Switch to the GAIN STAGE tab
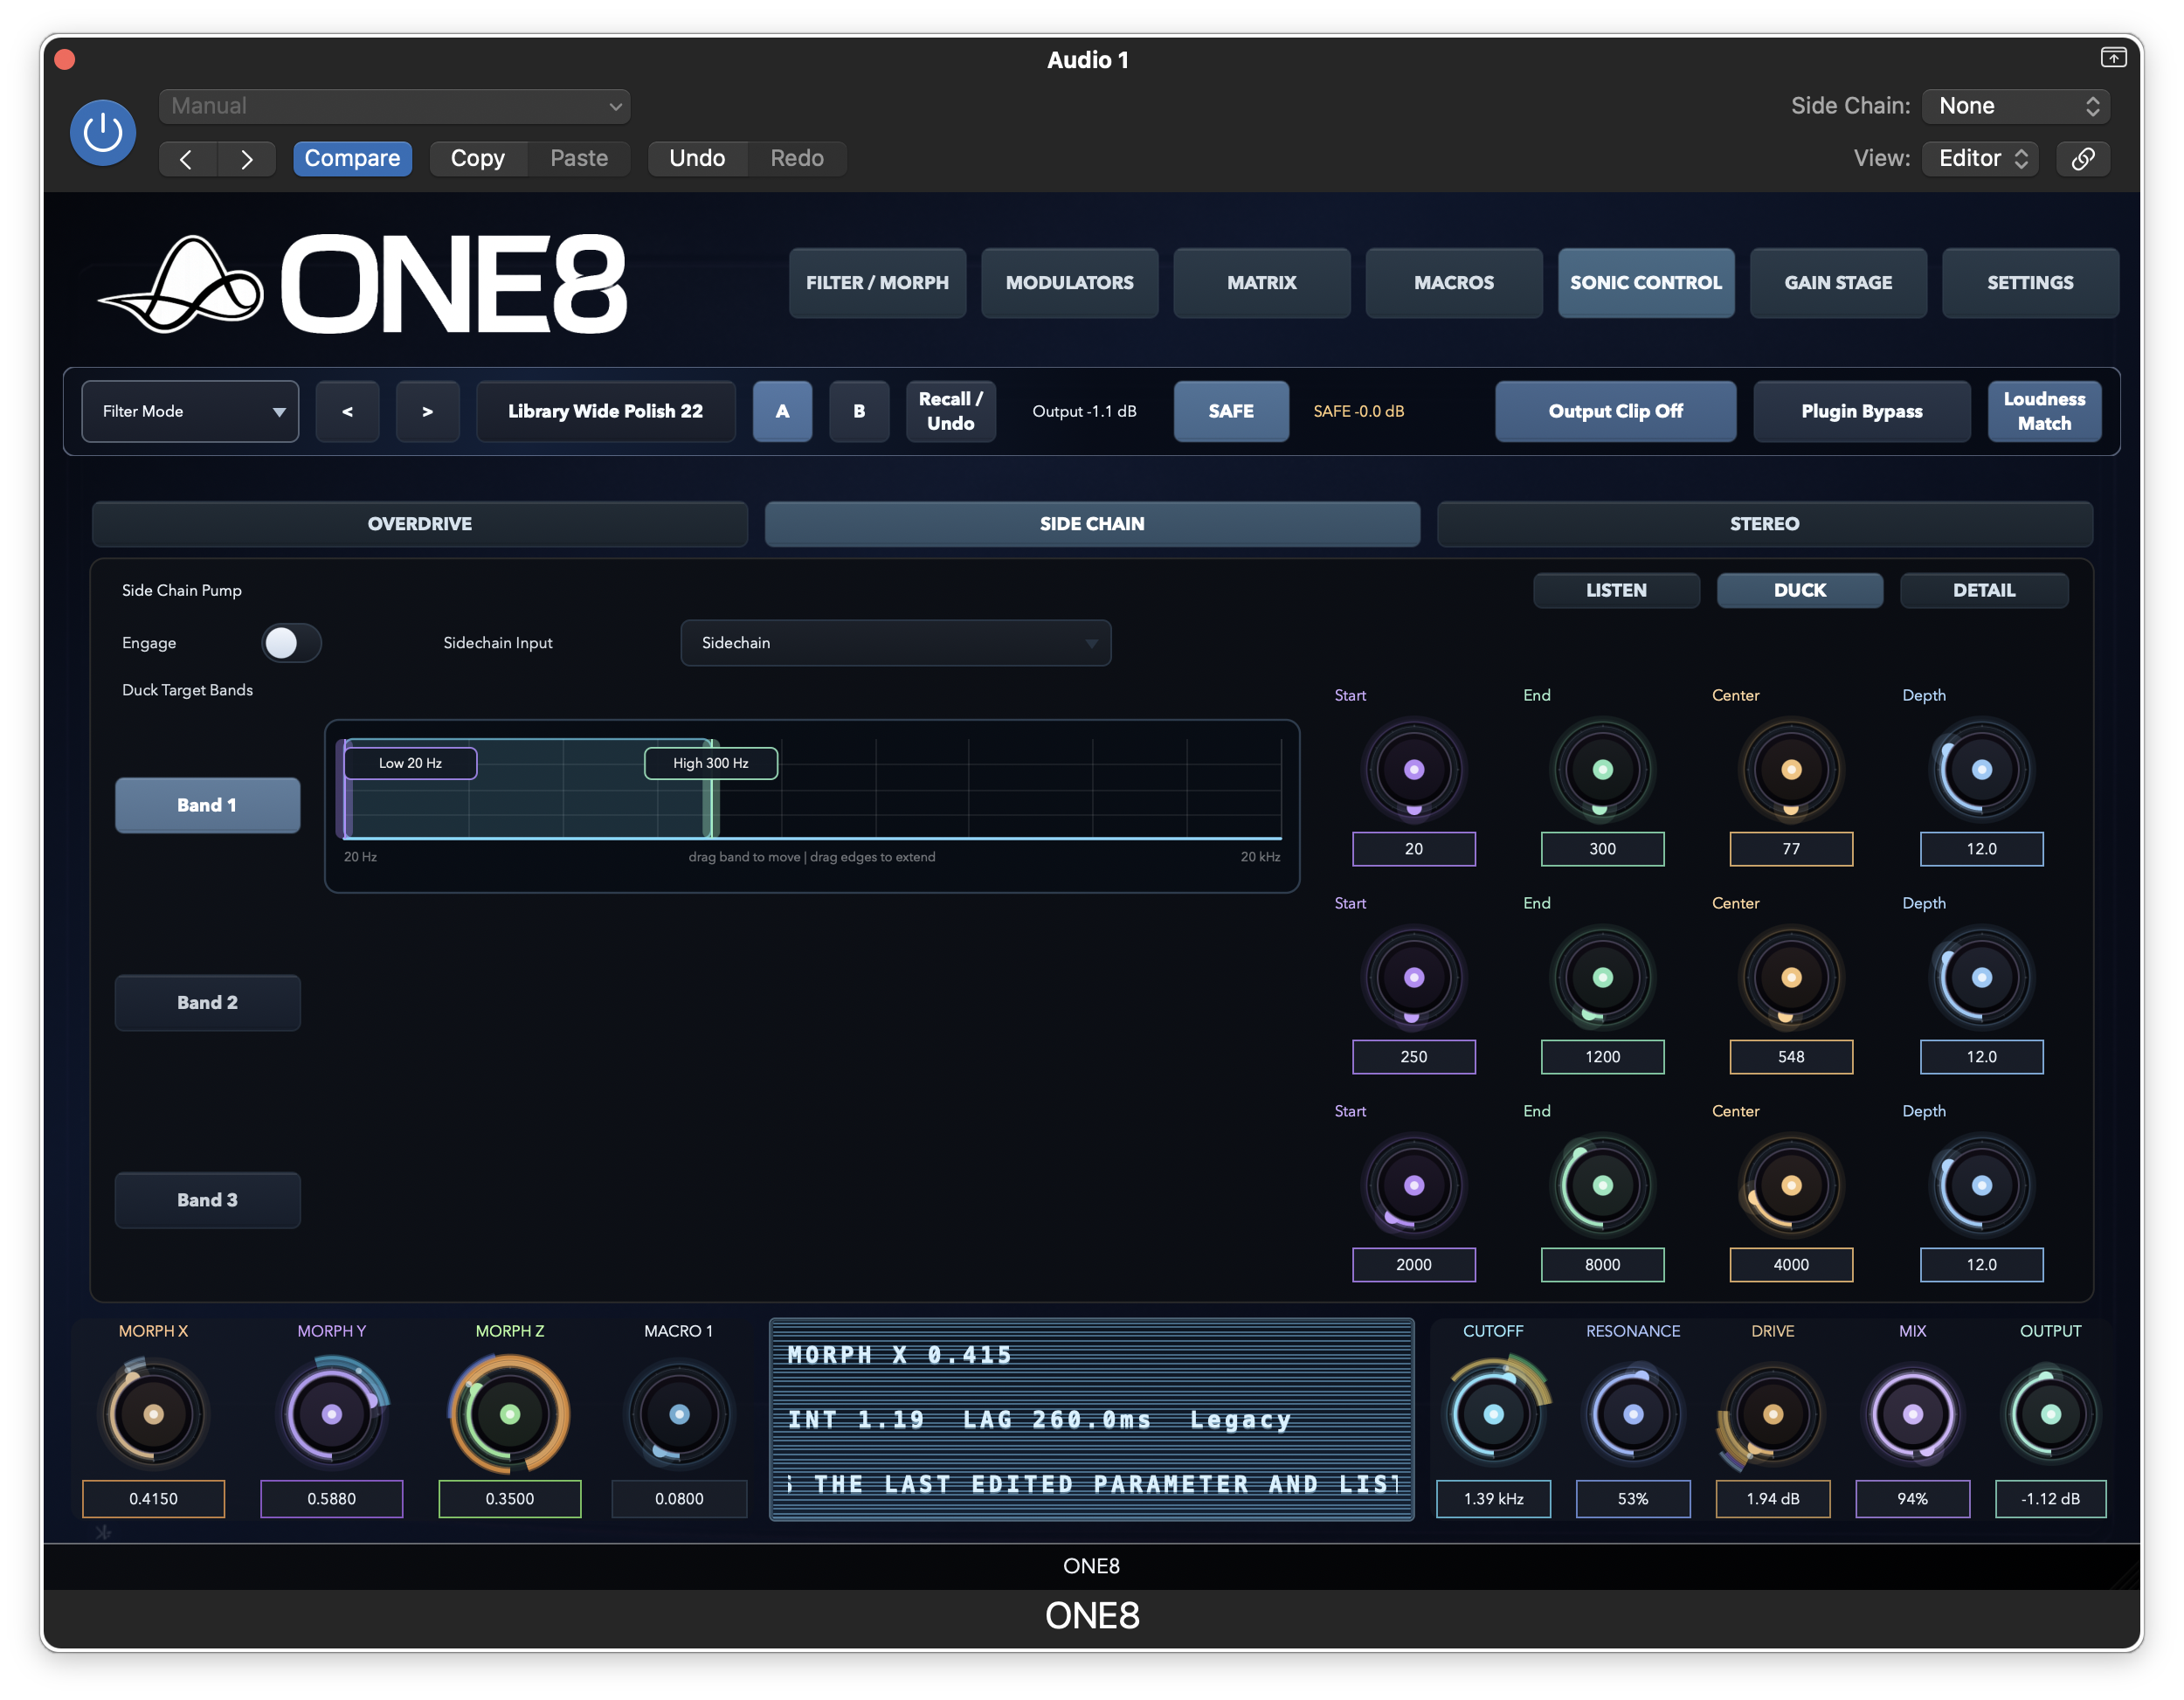2184x1700 pixels. (x=1839, y=283)
